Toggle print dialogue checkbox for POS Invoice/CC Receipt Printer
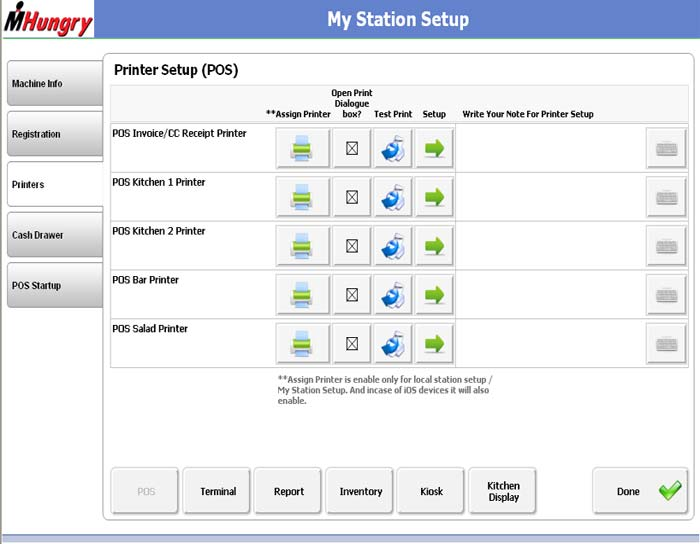The width and height of the screenshot is (700, 544). (352, 148)
